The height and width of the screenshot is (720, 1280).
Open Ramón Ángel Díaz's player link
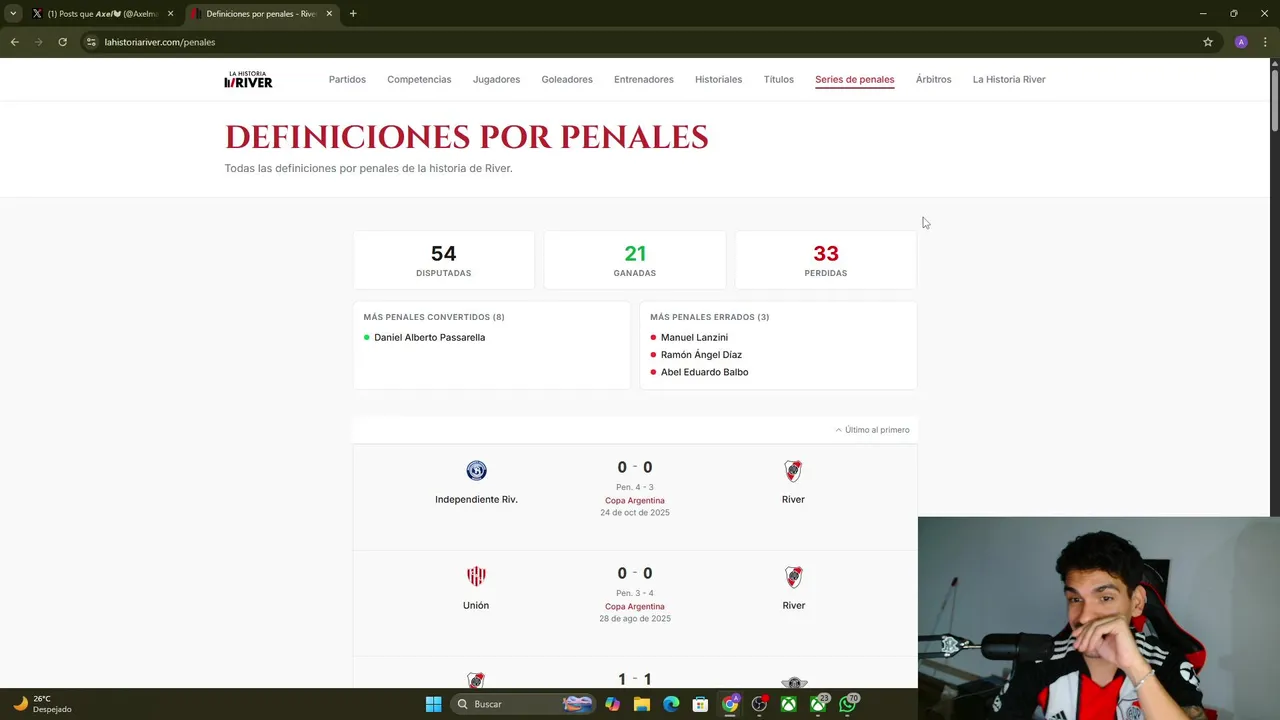point(701,354)
